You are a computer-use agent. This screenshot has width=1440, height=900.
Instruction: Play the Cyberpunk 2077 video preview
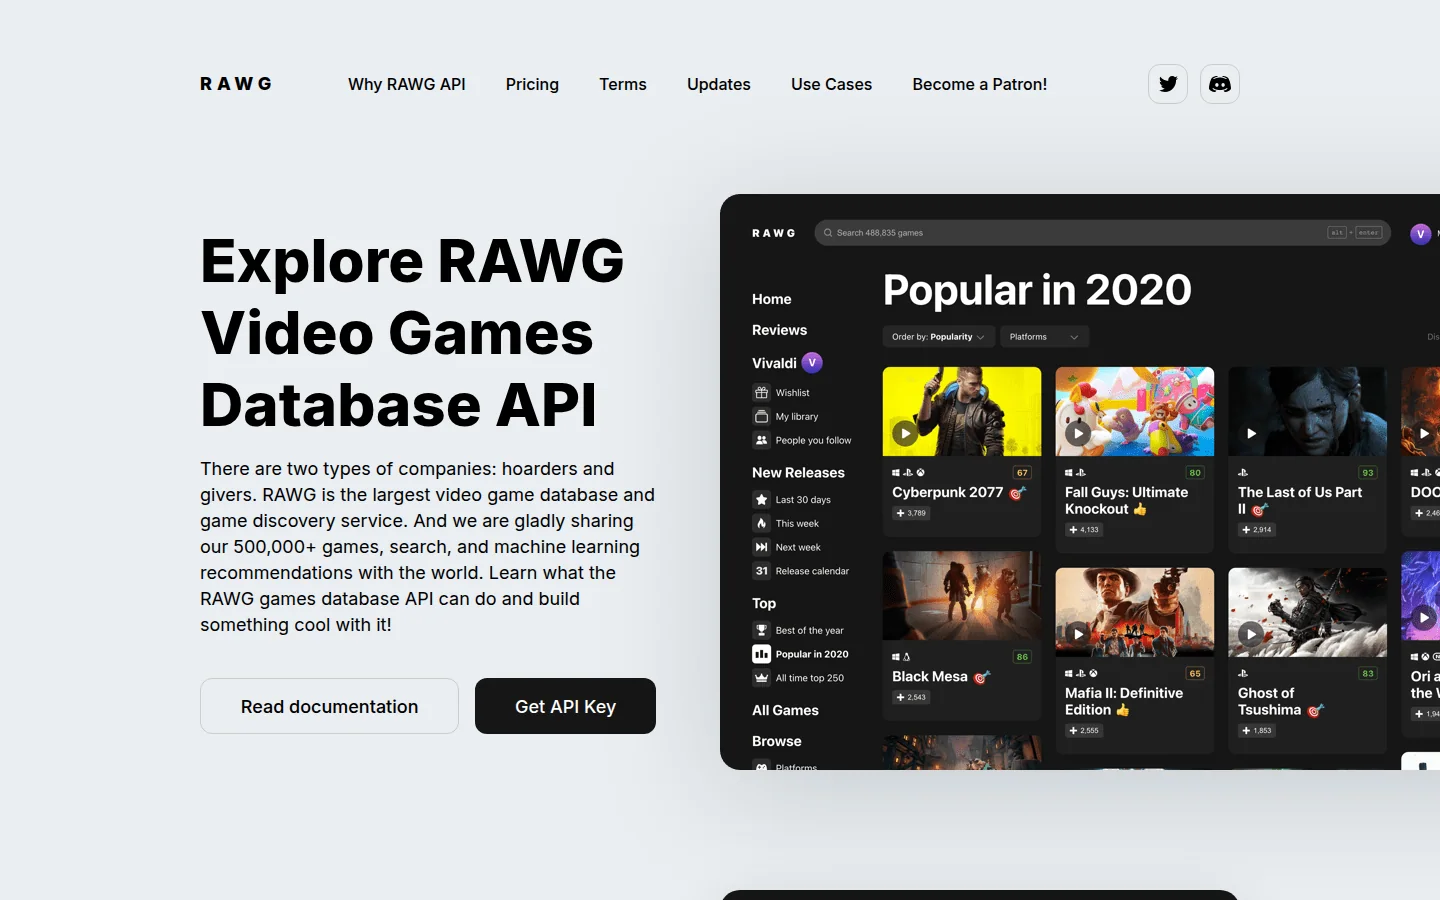tap(905, 433)
